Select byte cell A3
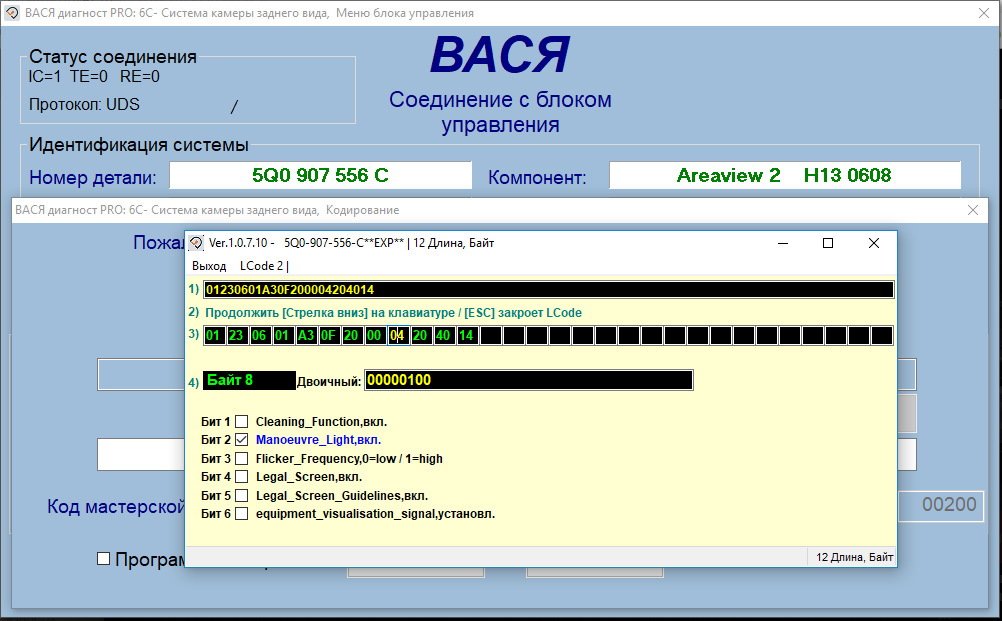Image resolution: width=1002 pixels, height=621 pixels. [306, 335]
